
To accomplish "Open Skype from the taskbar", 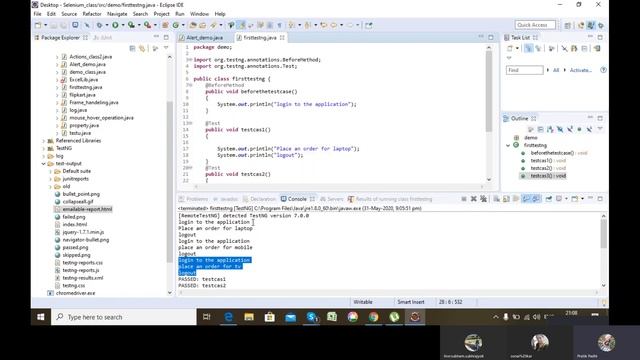I will pyautogui.click(x=312, y=317).
